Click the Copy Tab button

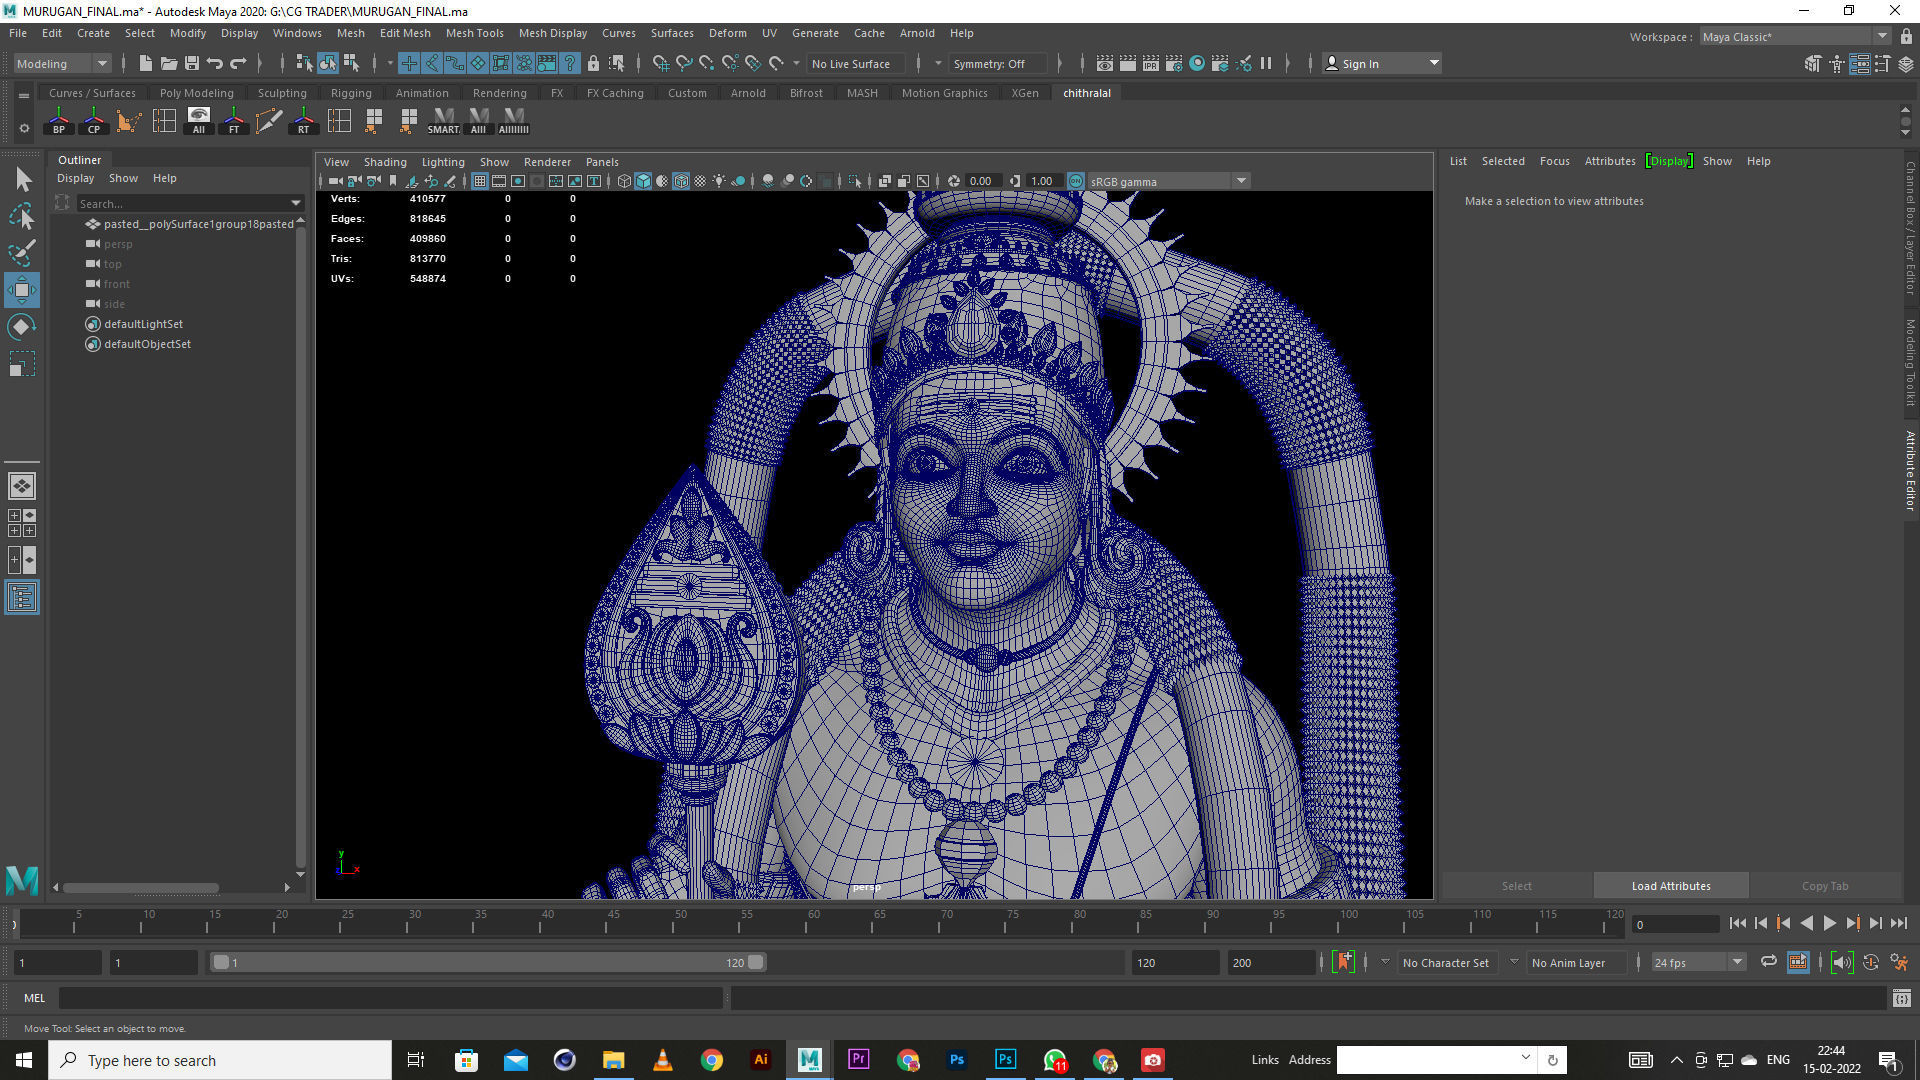tap(1825, 886)
